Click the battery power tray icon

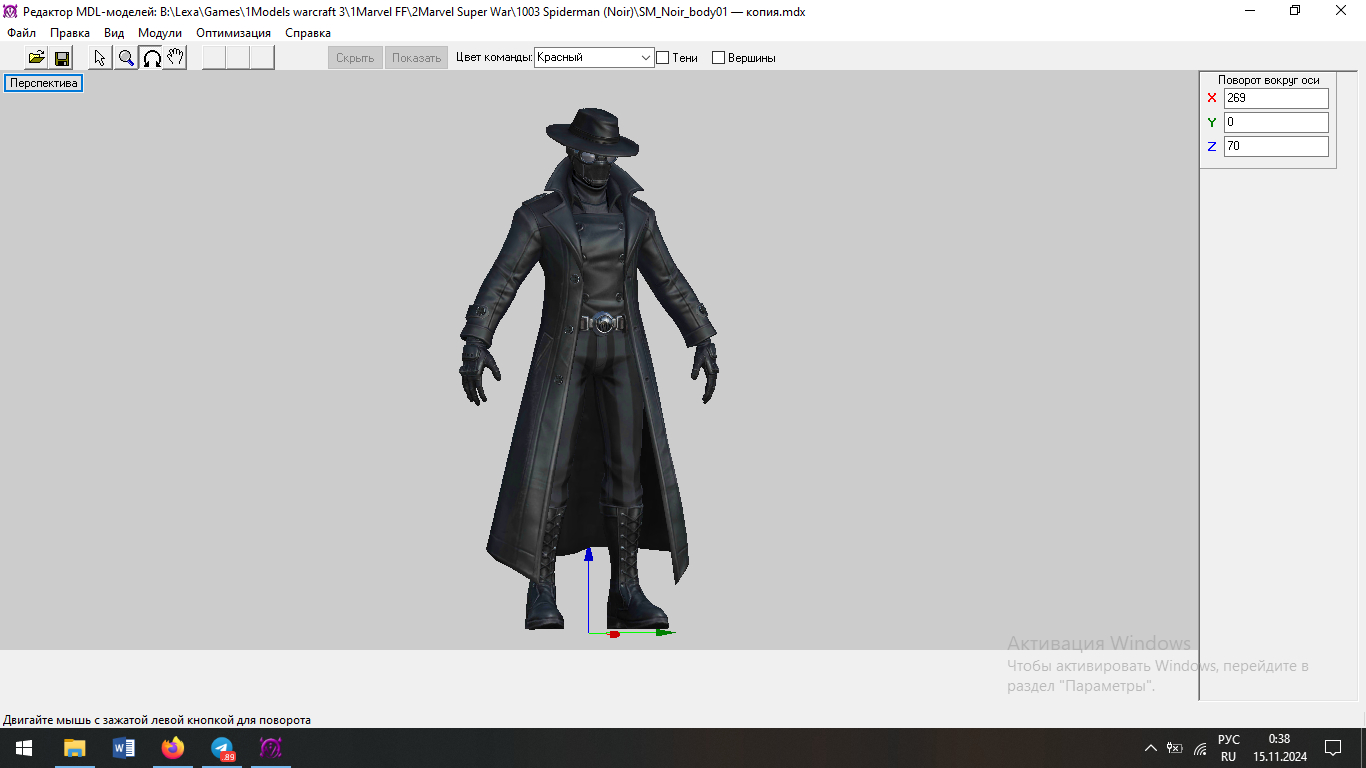(1175, 748)
